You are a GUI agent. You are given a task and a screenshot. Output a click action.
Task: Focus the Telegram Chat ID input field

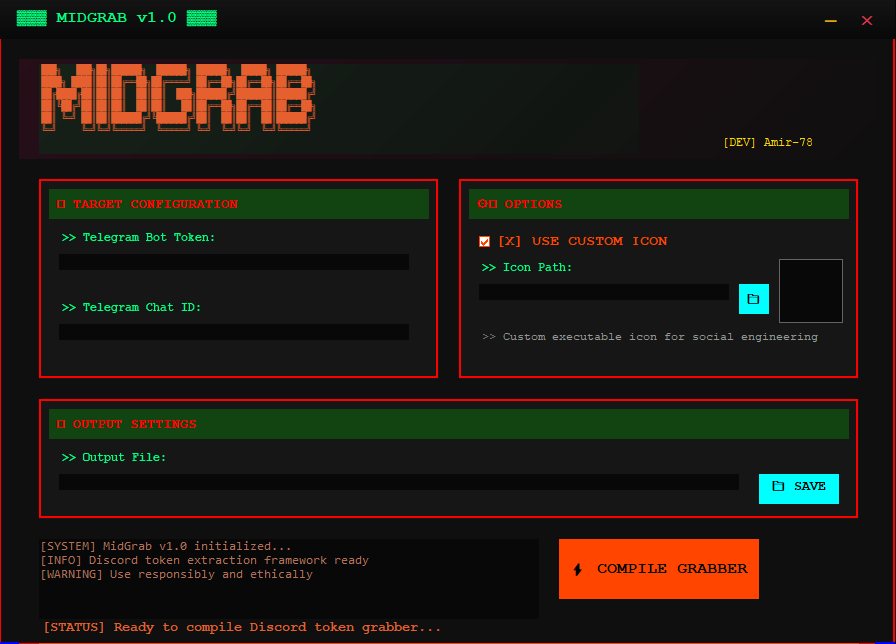(234, 332)
